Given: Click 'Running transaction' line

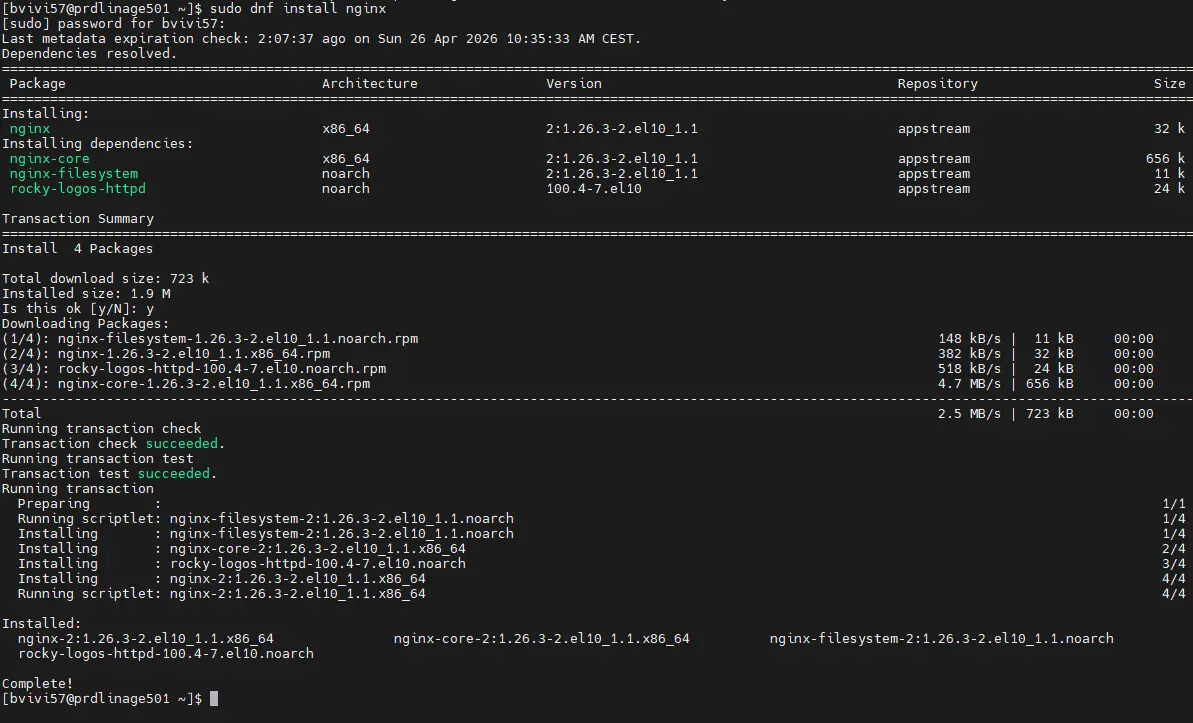Looking at the screenshot, I should click(78, 489).
